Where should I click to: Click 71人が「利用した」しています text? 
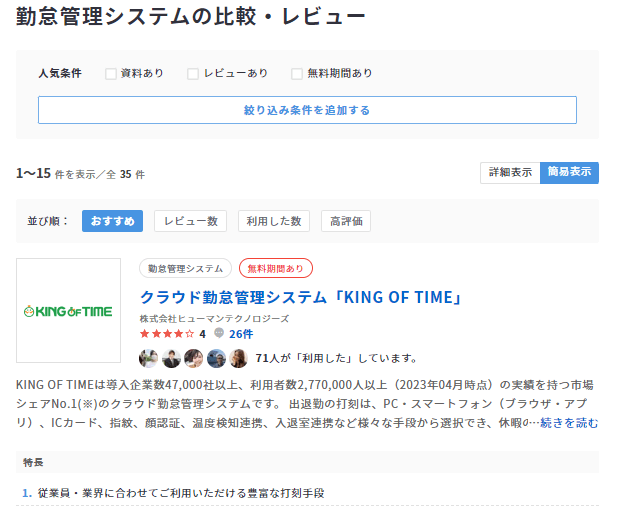pyautogui.click(x=336, y=358)
